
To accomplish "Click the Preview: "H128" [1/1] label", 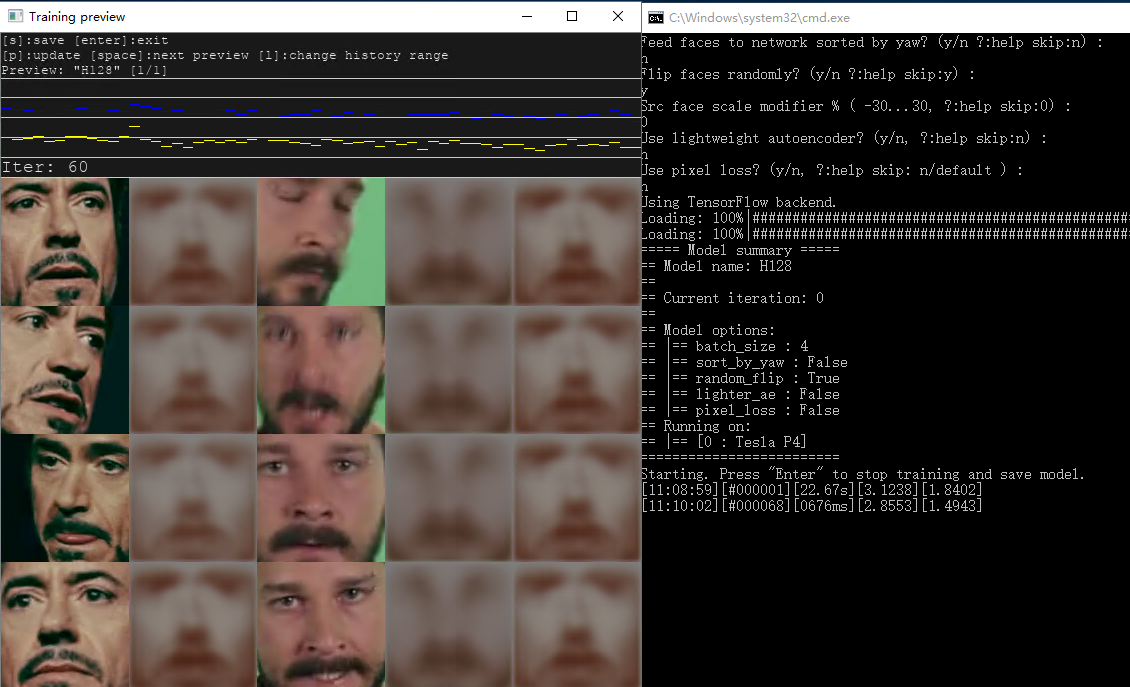I will 84,70.
